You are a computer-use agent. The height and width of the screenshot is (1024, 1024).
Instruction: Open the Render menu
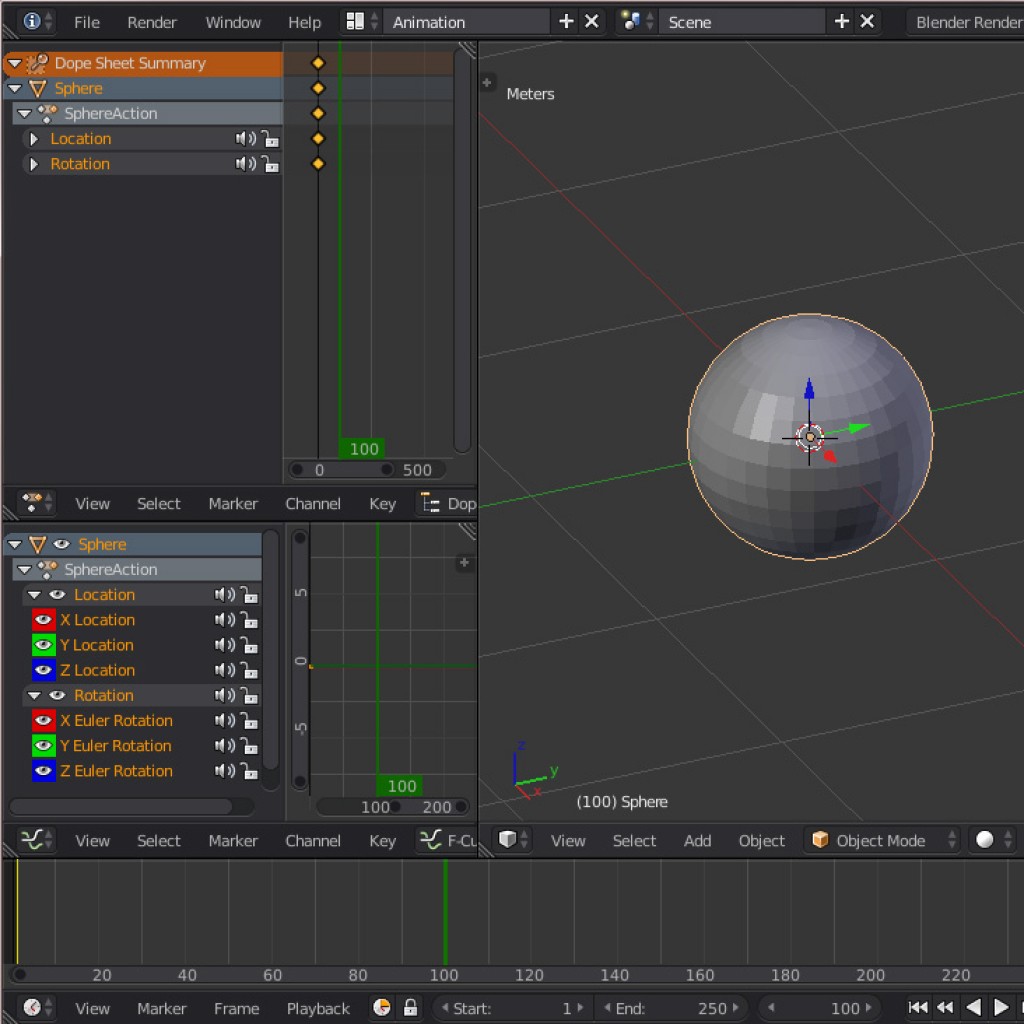tap(152, 21)
